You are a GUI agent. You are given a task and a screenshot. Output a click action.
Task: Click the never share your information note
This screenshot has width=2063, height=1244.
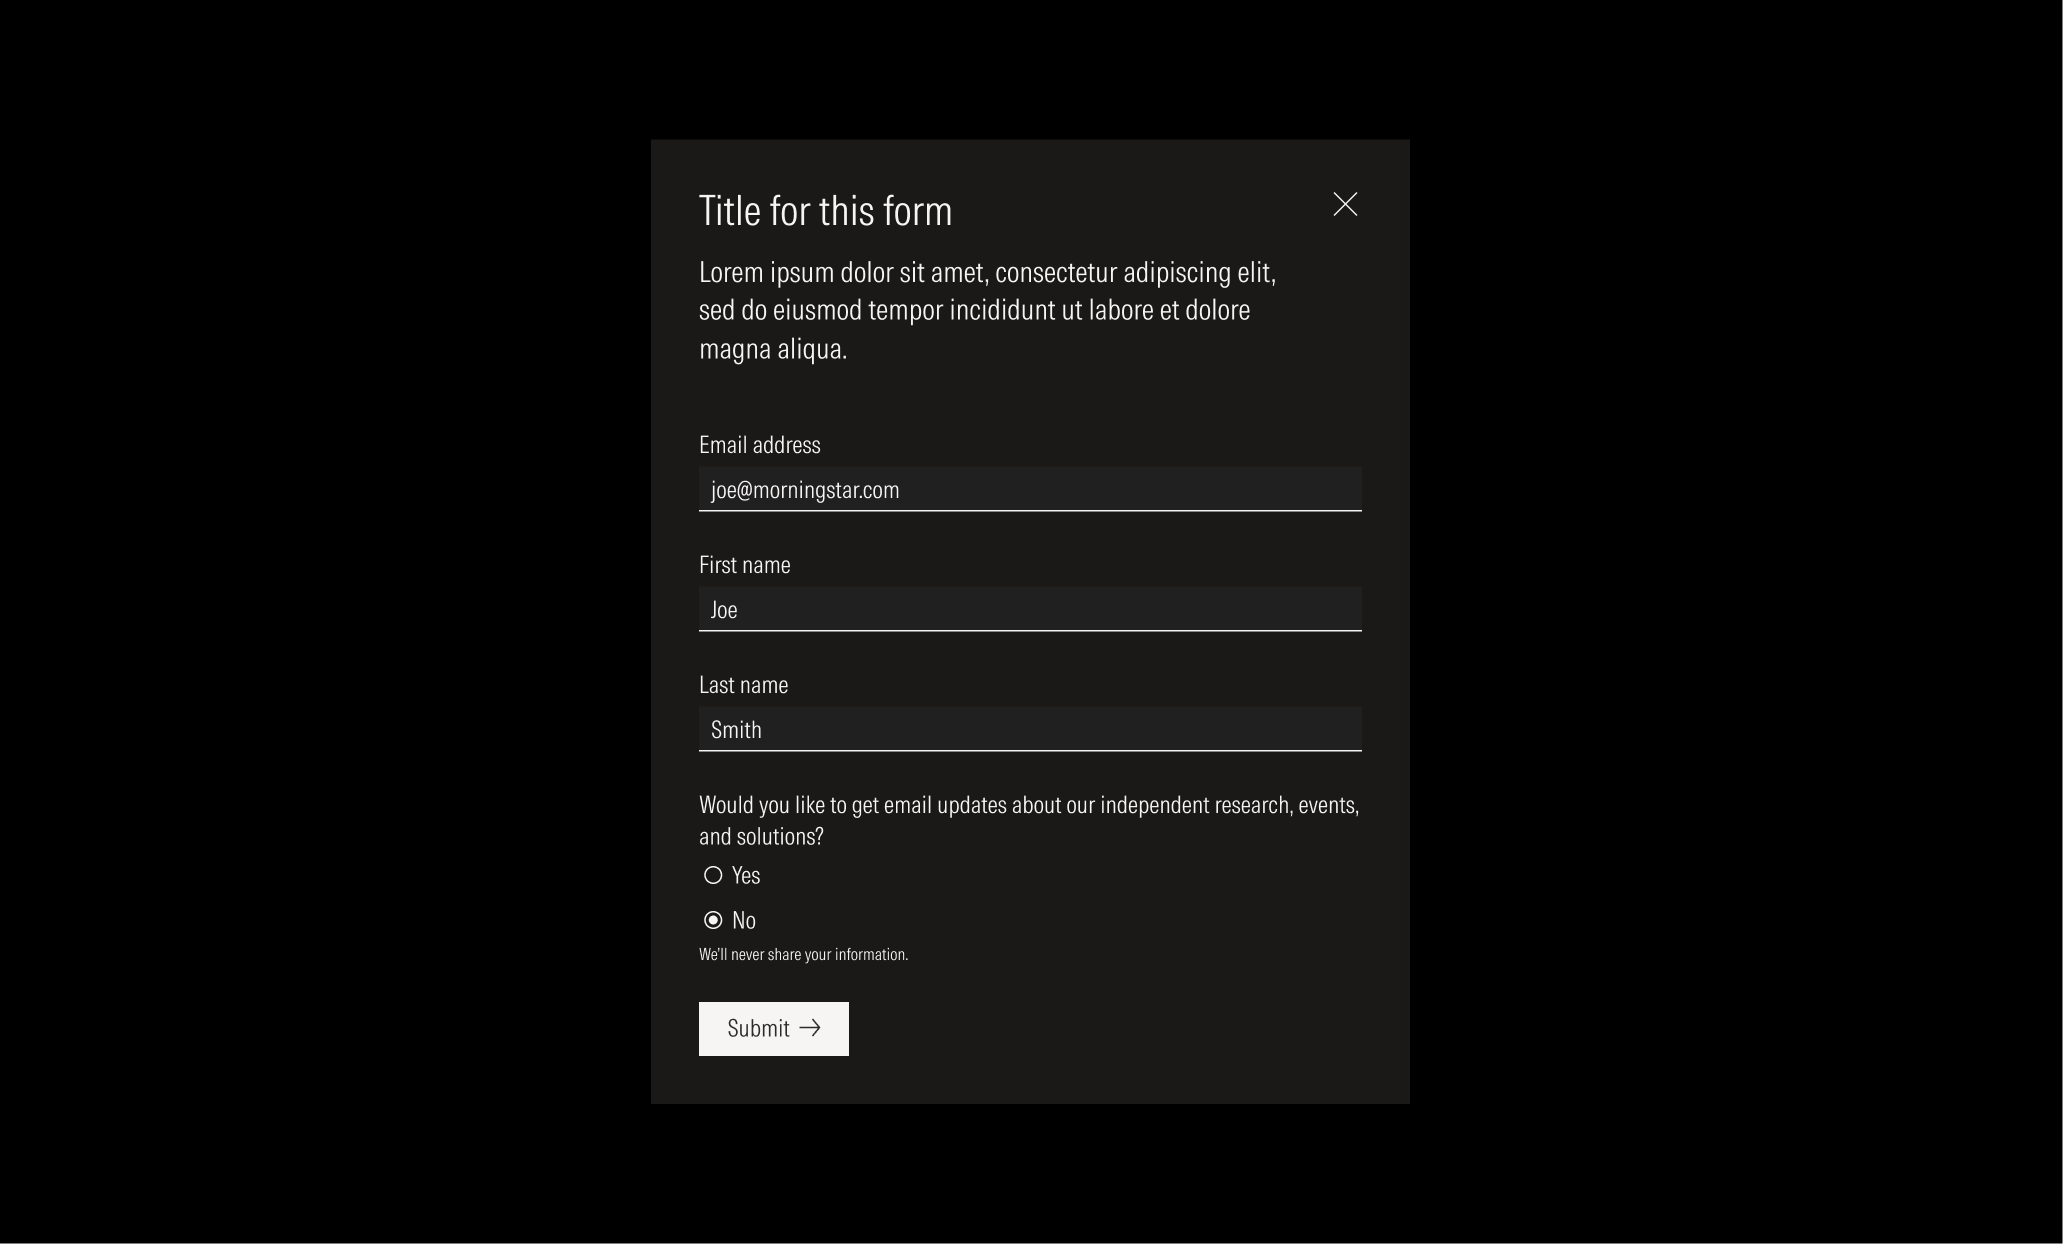click(x=803, y=953)
